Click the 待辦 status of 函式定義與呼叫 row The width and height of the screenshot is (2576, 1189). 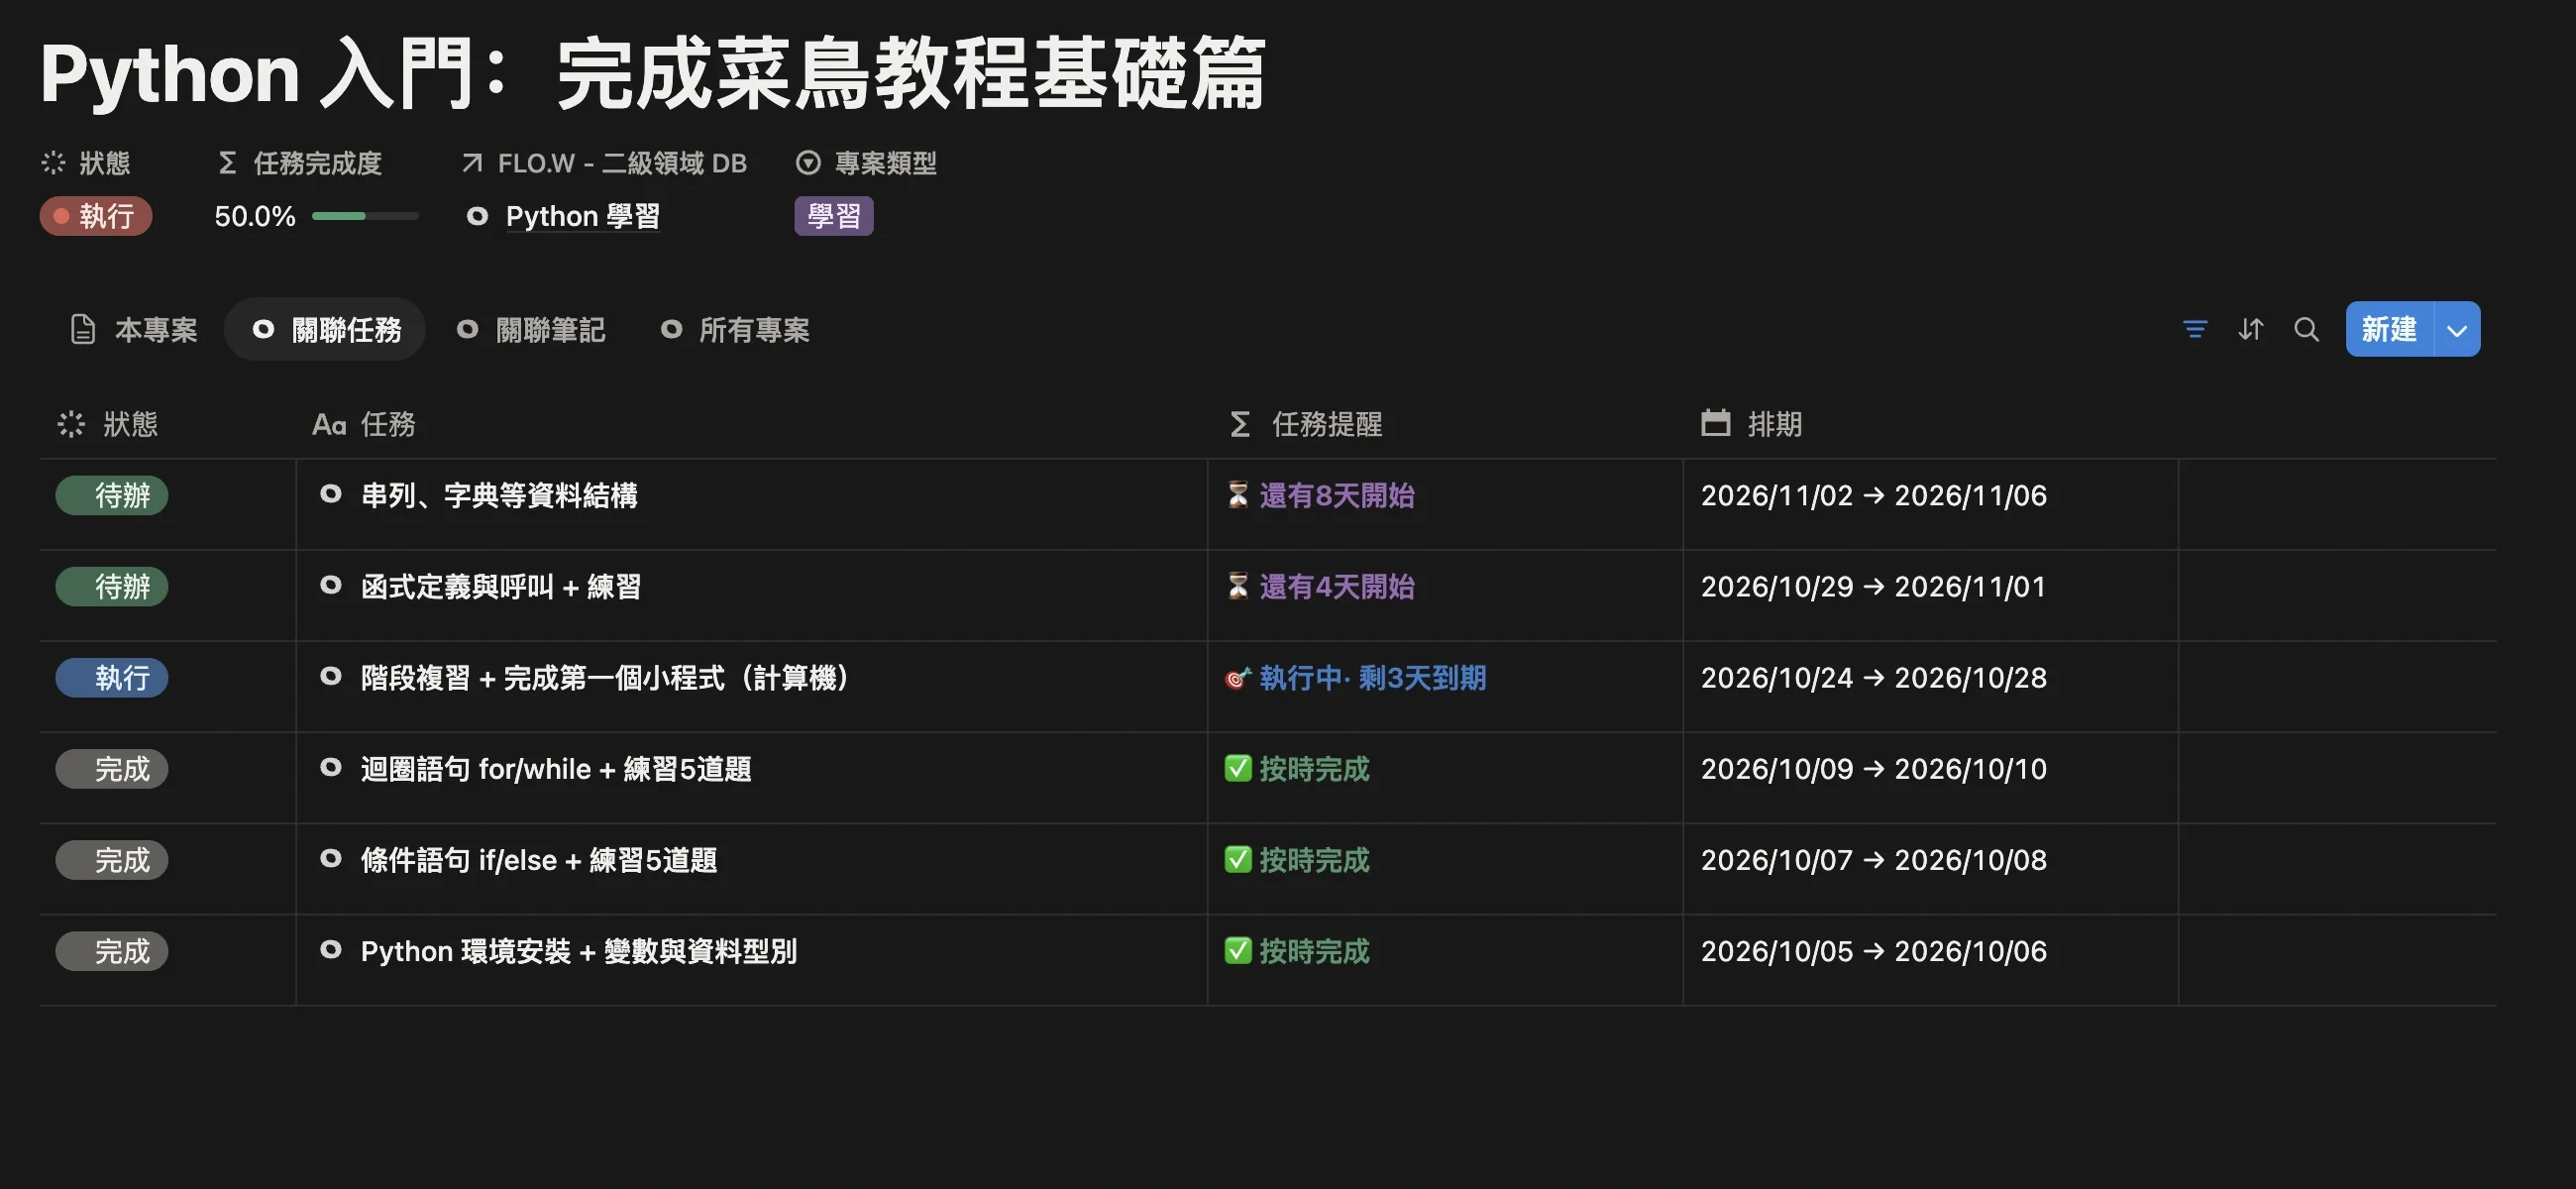coord(112,586)
